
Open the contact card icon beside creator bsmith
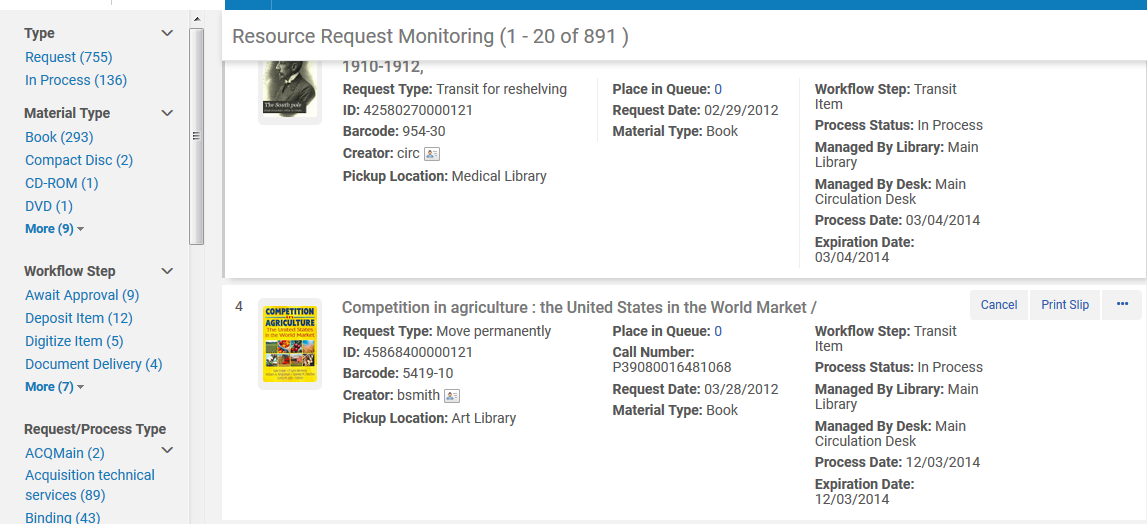pos(452,396)
